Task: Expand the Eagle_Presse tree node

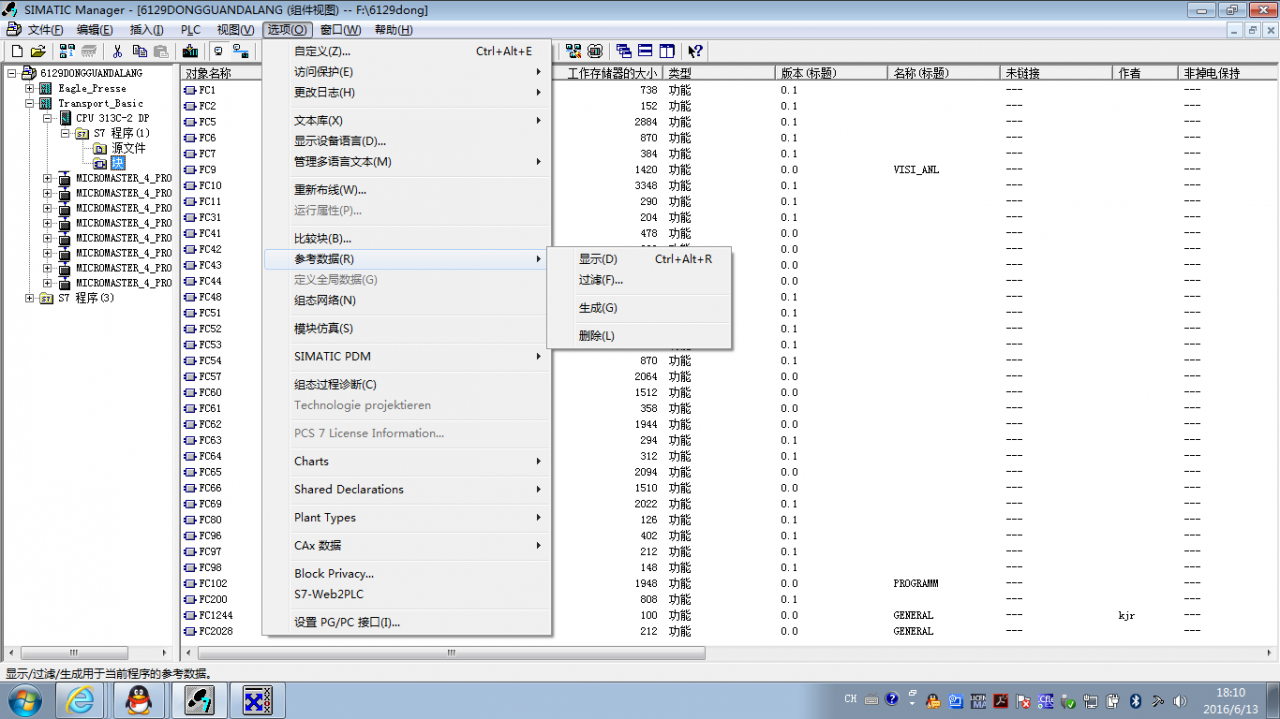Action: click(x=29, y=88)
